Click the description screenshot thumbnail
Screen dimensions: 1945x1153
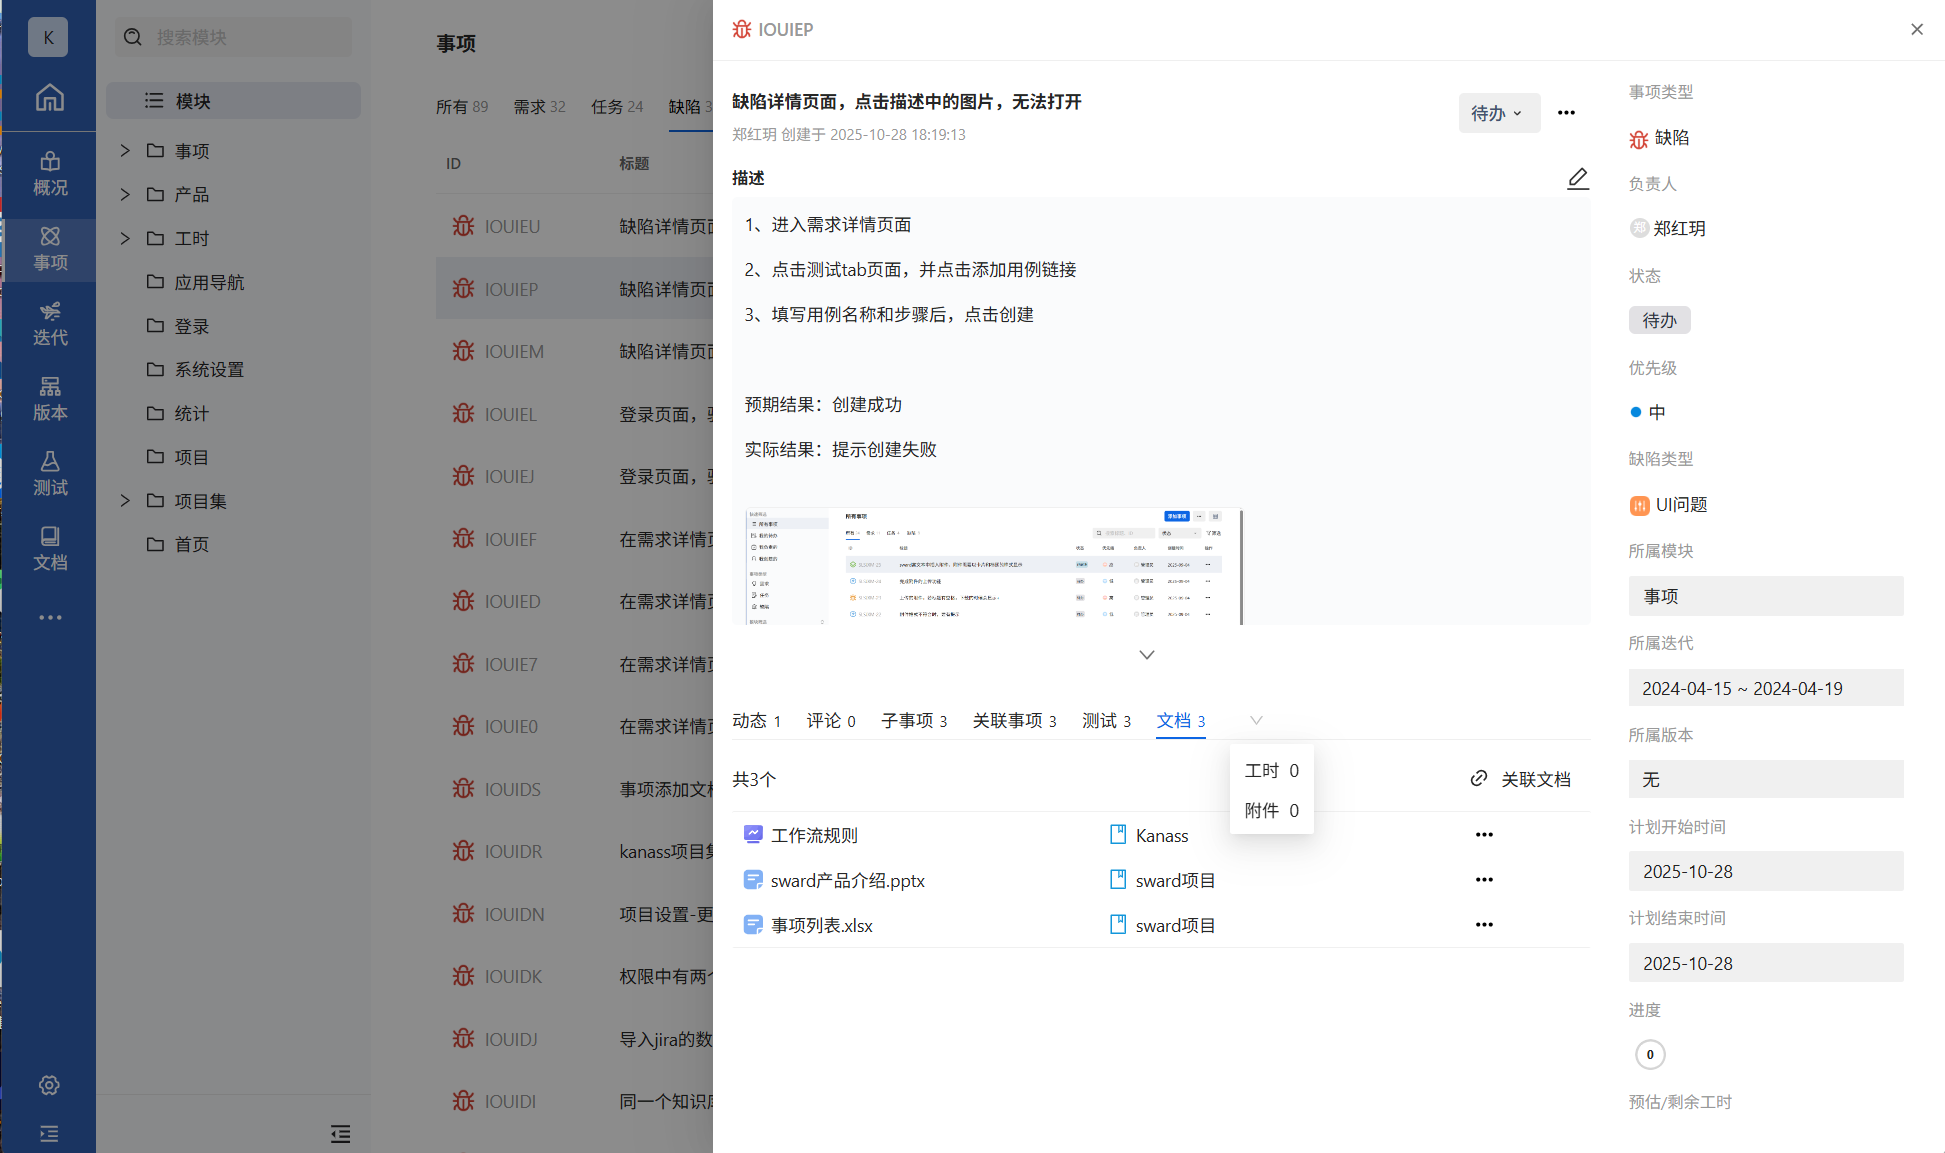tap(993, 567)
